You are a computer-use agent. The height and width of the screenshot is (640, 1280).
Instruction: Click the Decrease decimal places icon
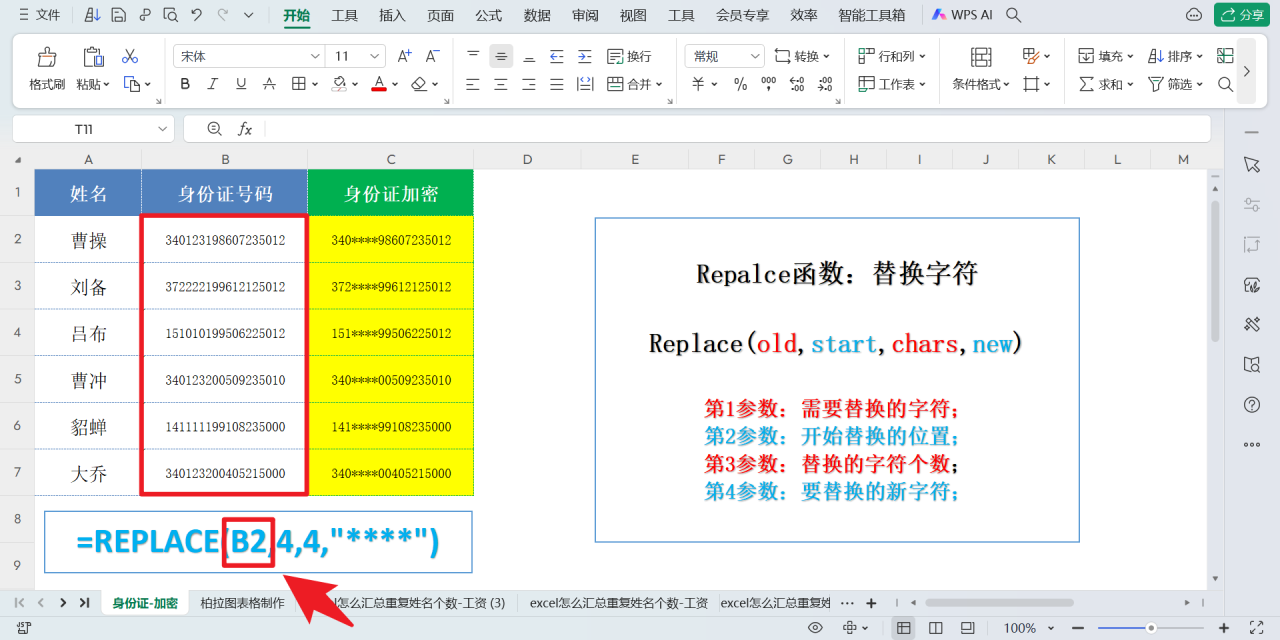(x=826, y=84)
